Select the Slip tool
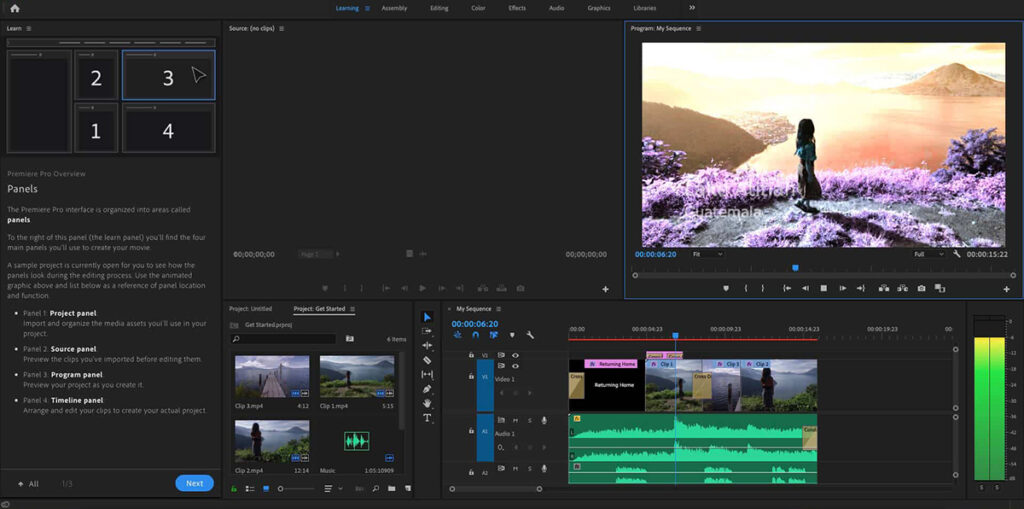This screenshot has height=509, width=1024. click(x=427, y=374)
